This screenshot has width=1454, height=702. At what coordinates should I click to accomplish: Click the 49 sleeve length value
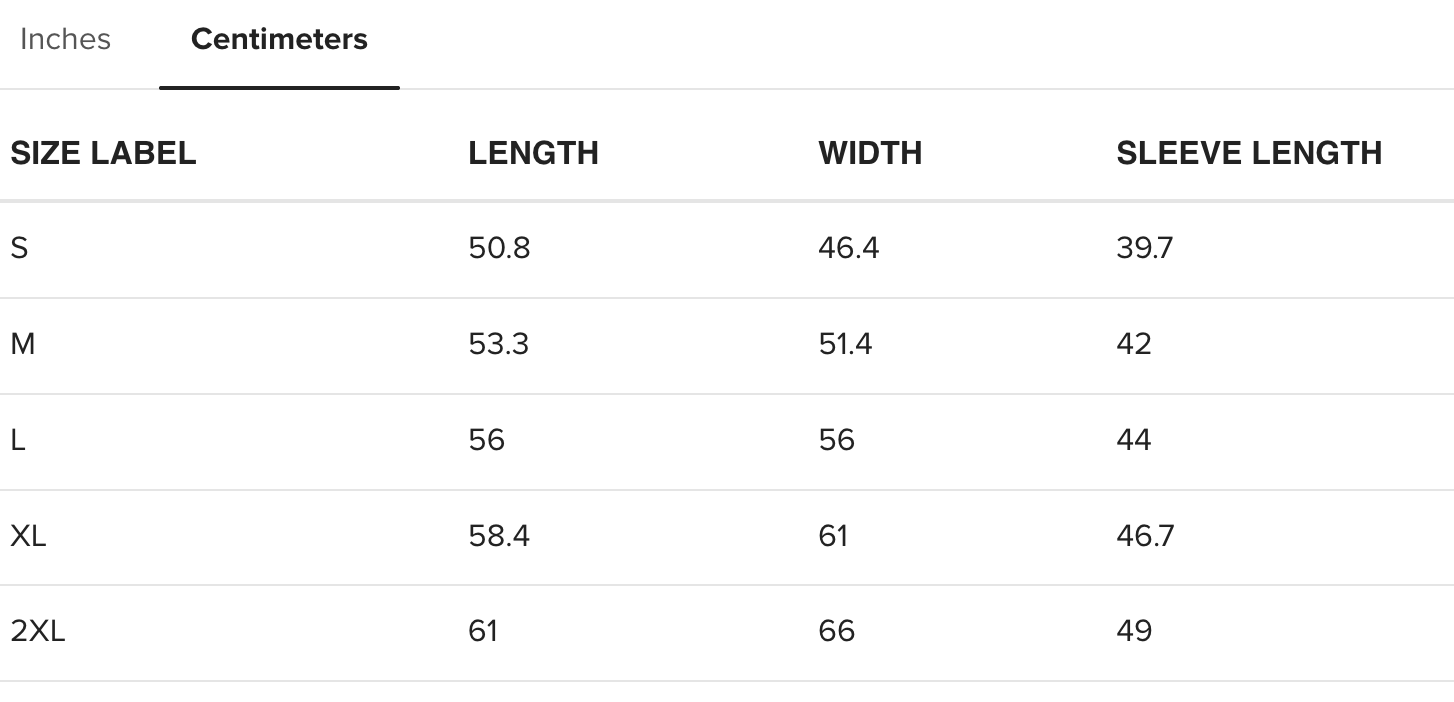tap(1134, 631)
